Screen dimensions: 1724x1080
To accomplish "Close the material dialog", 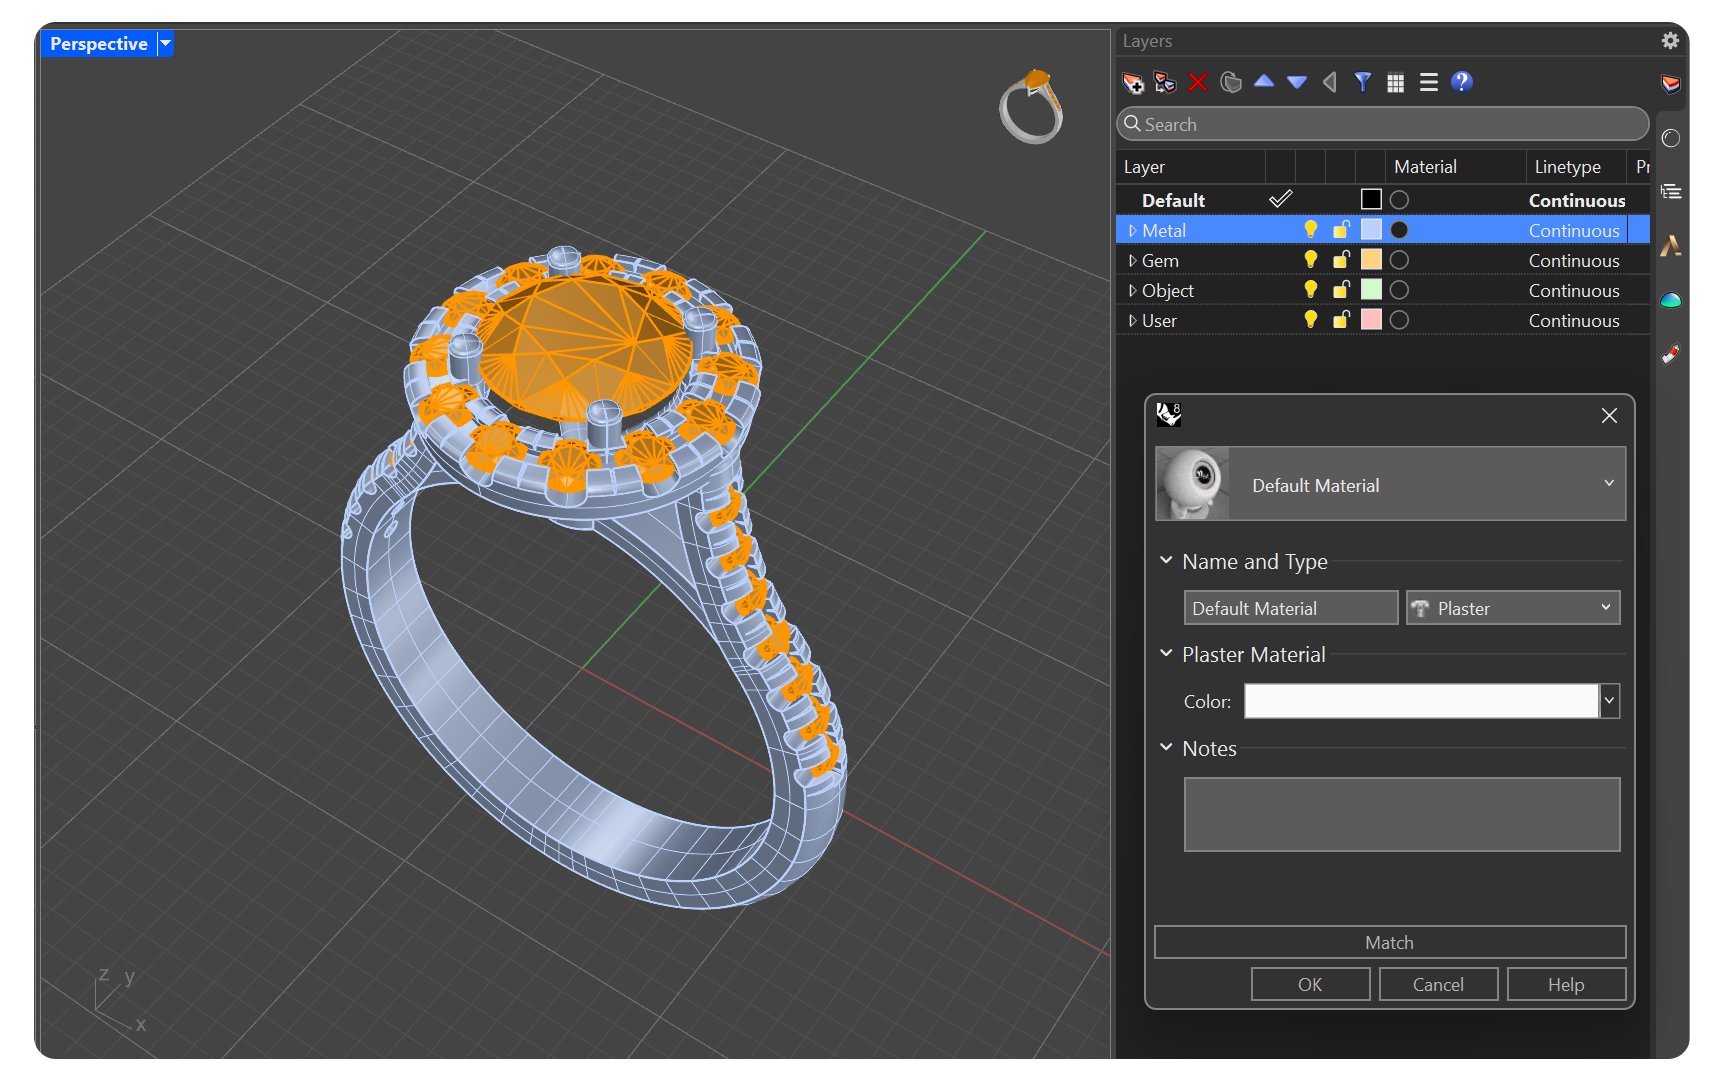I will point(1609,415).
